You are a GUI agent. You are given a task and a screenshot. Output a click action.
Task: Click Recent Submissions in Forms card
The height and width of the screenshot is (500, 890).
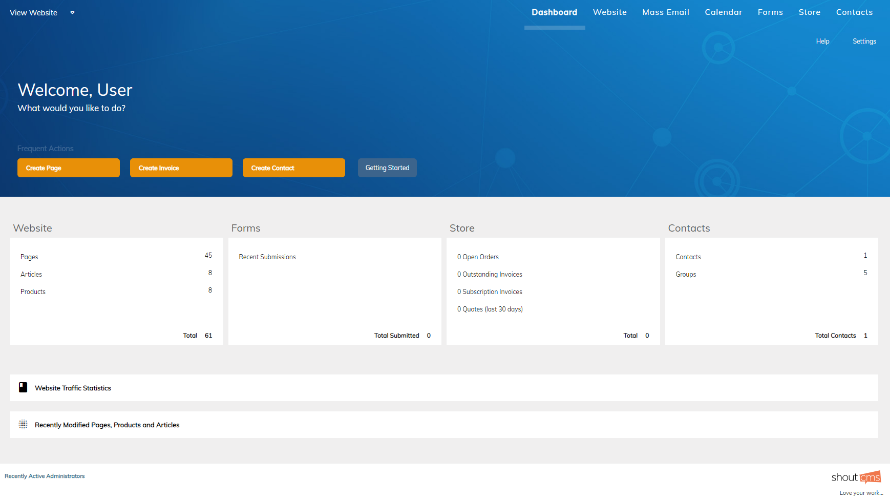point(267,257)
